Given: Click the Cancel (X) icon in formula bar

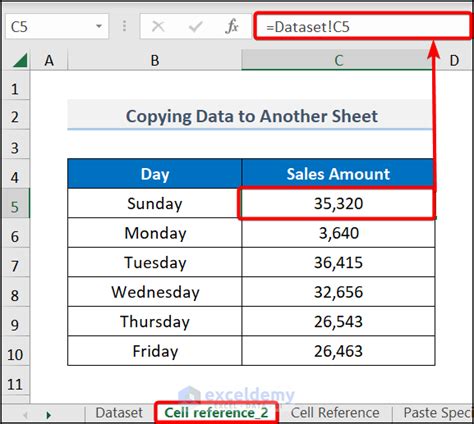Looking at the screenshot, I should [158, 26].
